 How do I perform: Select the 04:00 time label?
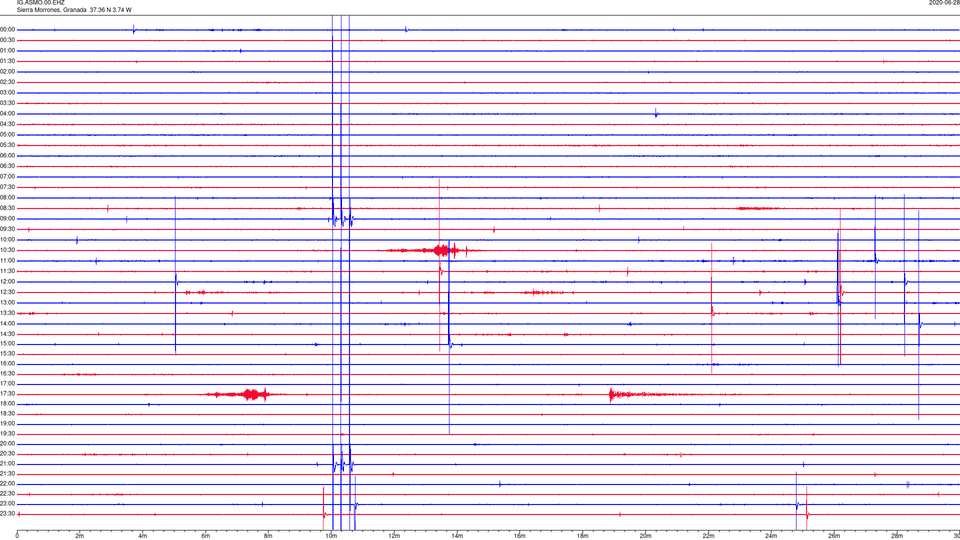pyautogui.click(x=7, y=114)
